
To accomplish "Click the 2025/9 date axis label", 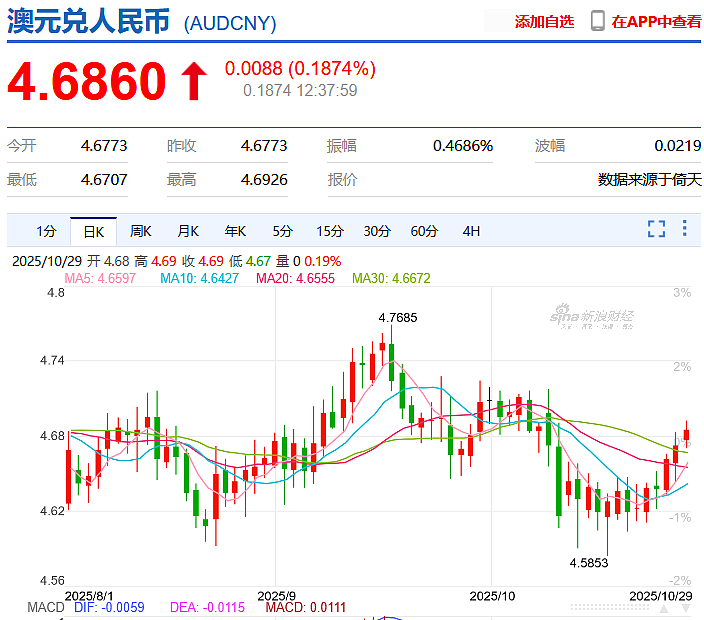I will point(277,596).
